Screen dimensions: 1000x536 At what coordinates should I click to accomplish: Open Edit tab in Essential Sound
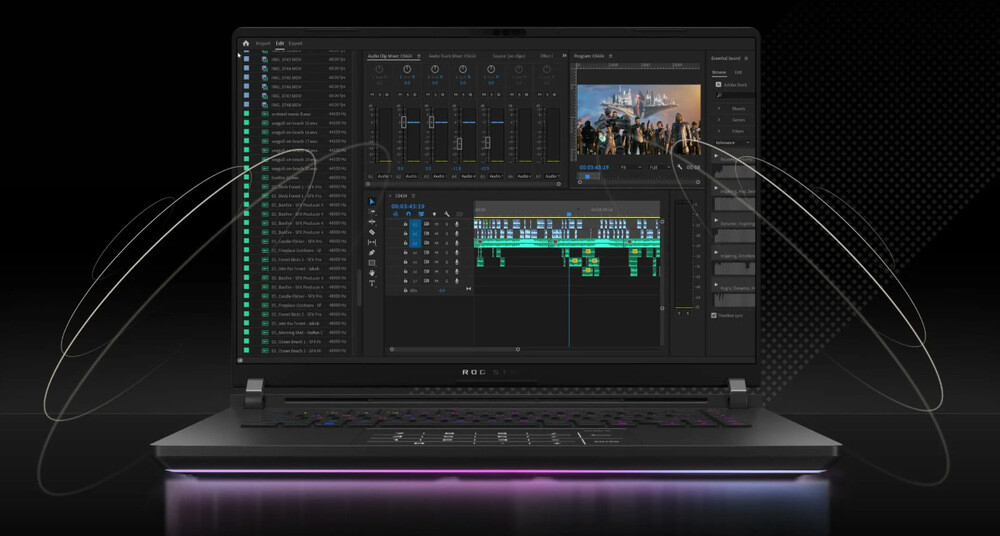point(738,72)
